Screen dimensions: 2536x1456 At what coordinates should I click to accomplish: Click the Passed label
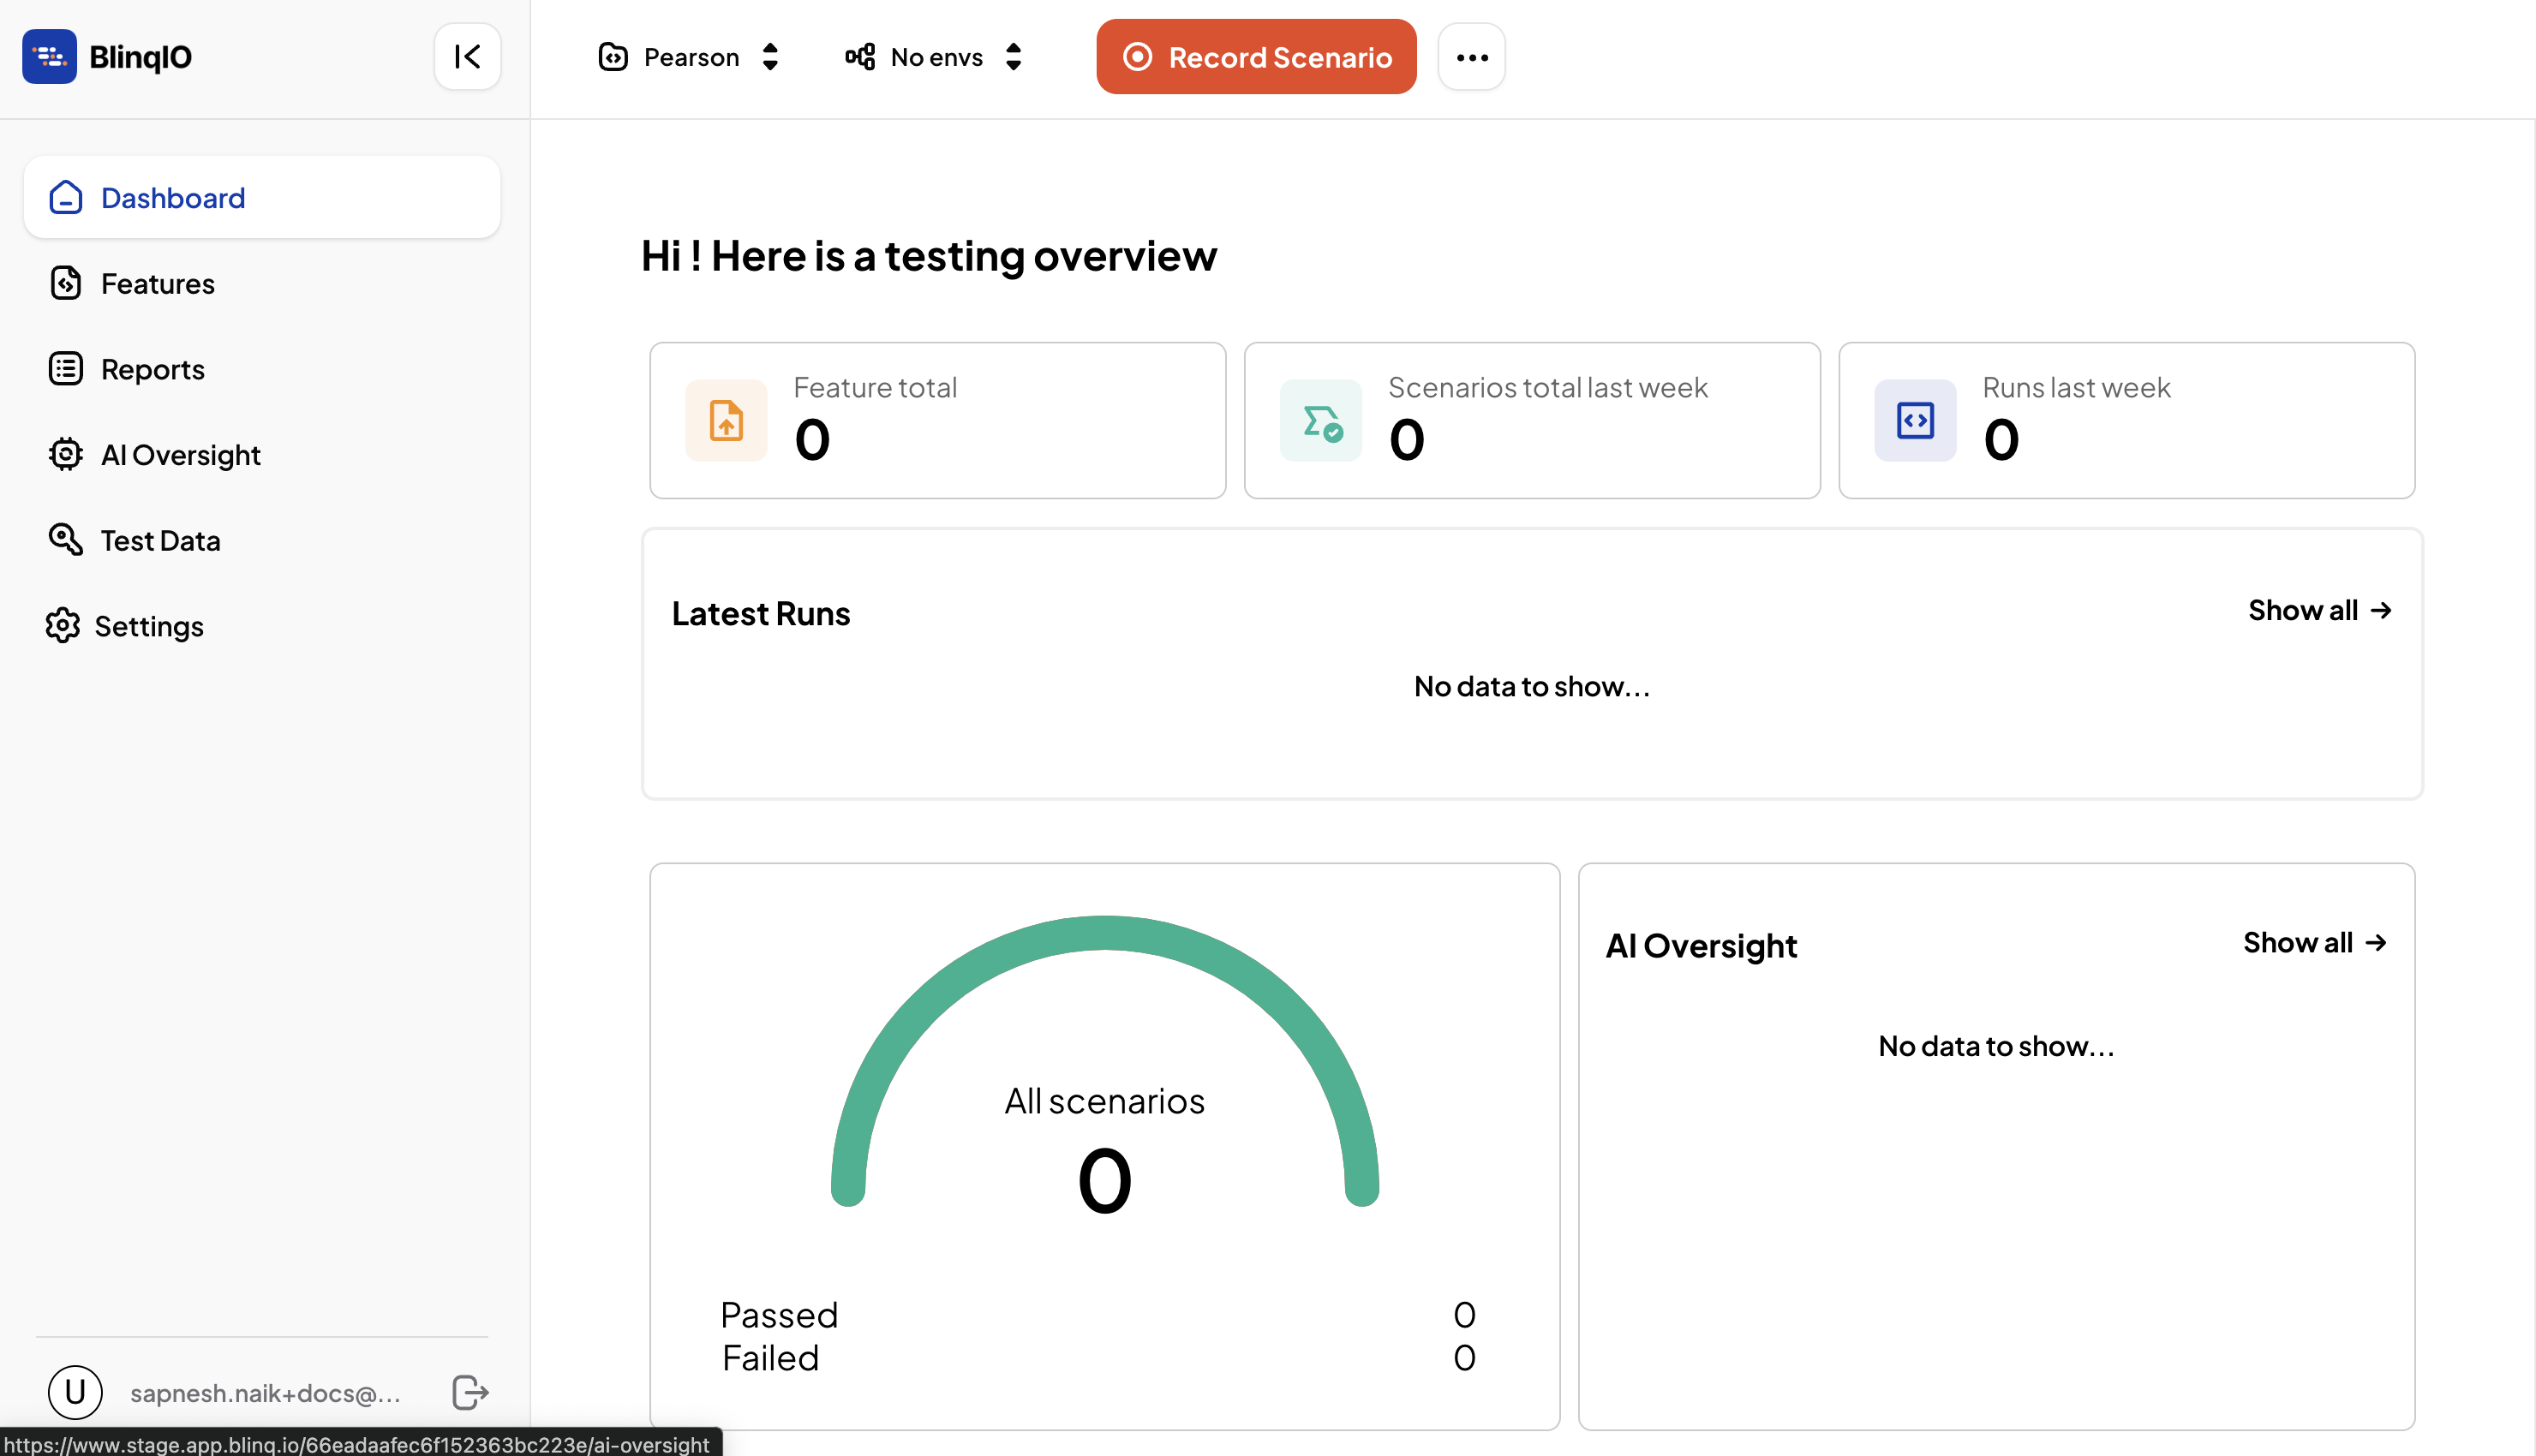pyautogui.click(x=779, y=1315)
